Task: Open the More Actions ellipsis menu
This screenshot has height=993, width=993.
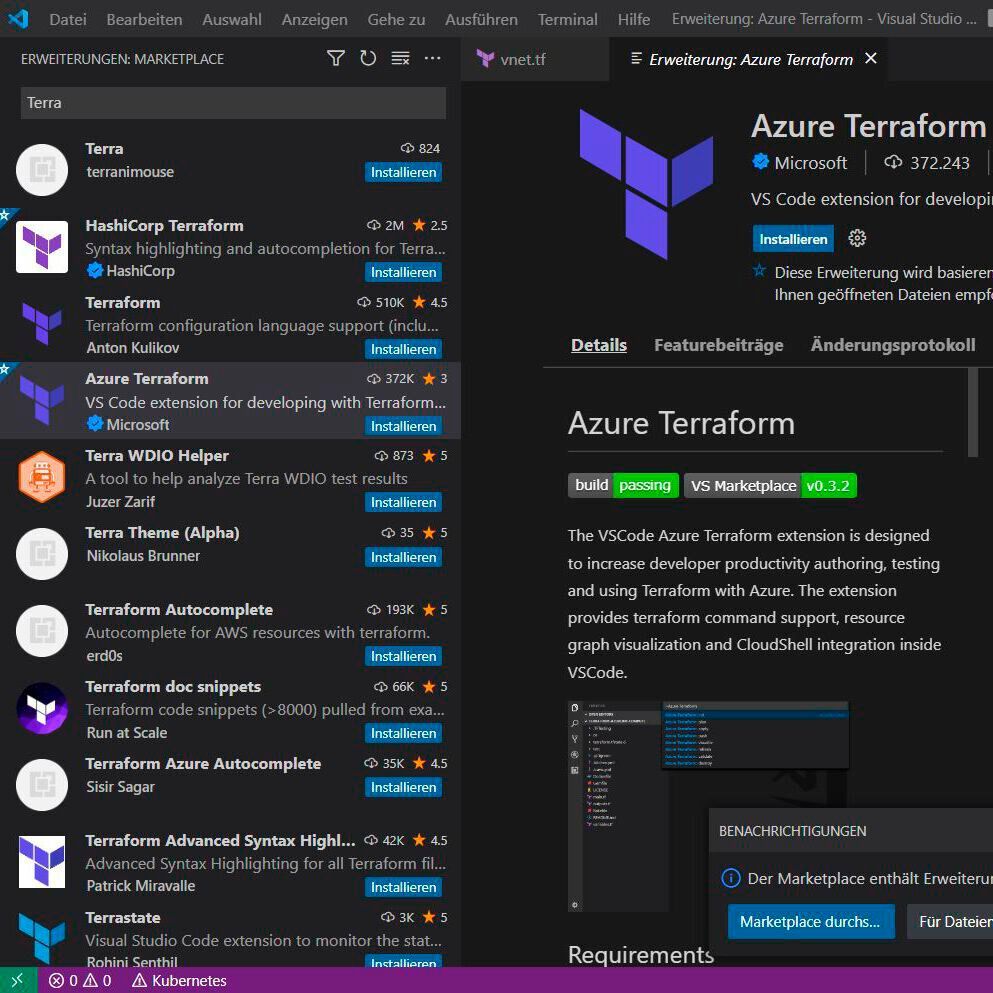Action: coord(432,59)
